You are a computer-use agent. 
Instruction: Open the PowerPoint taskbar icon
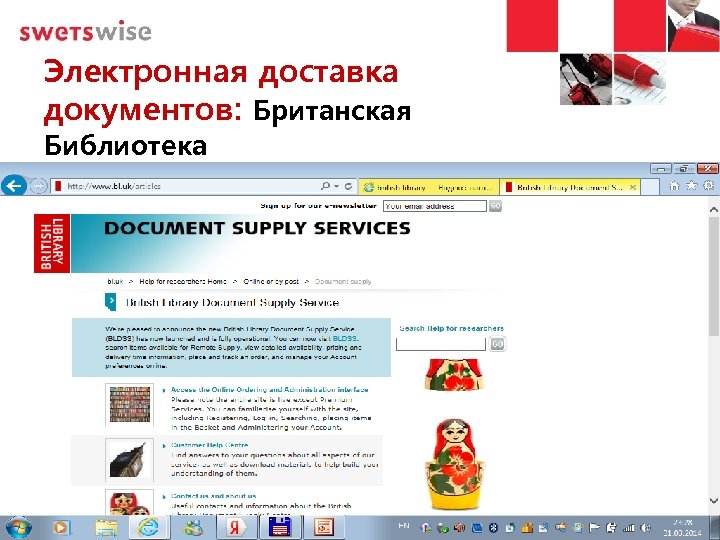pos(325,527)
